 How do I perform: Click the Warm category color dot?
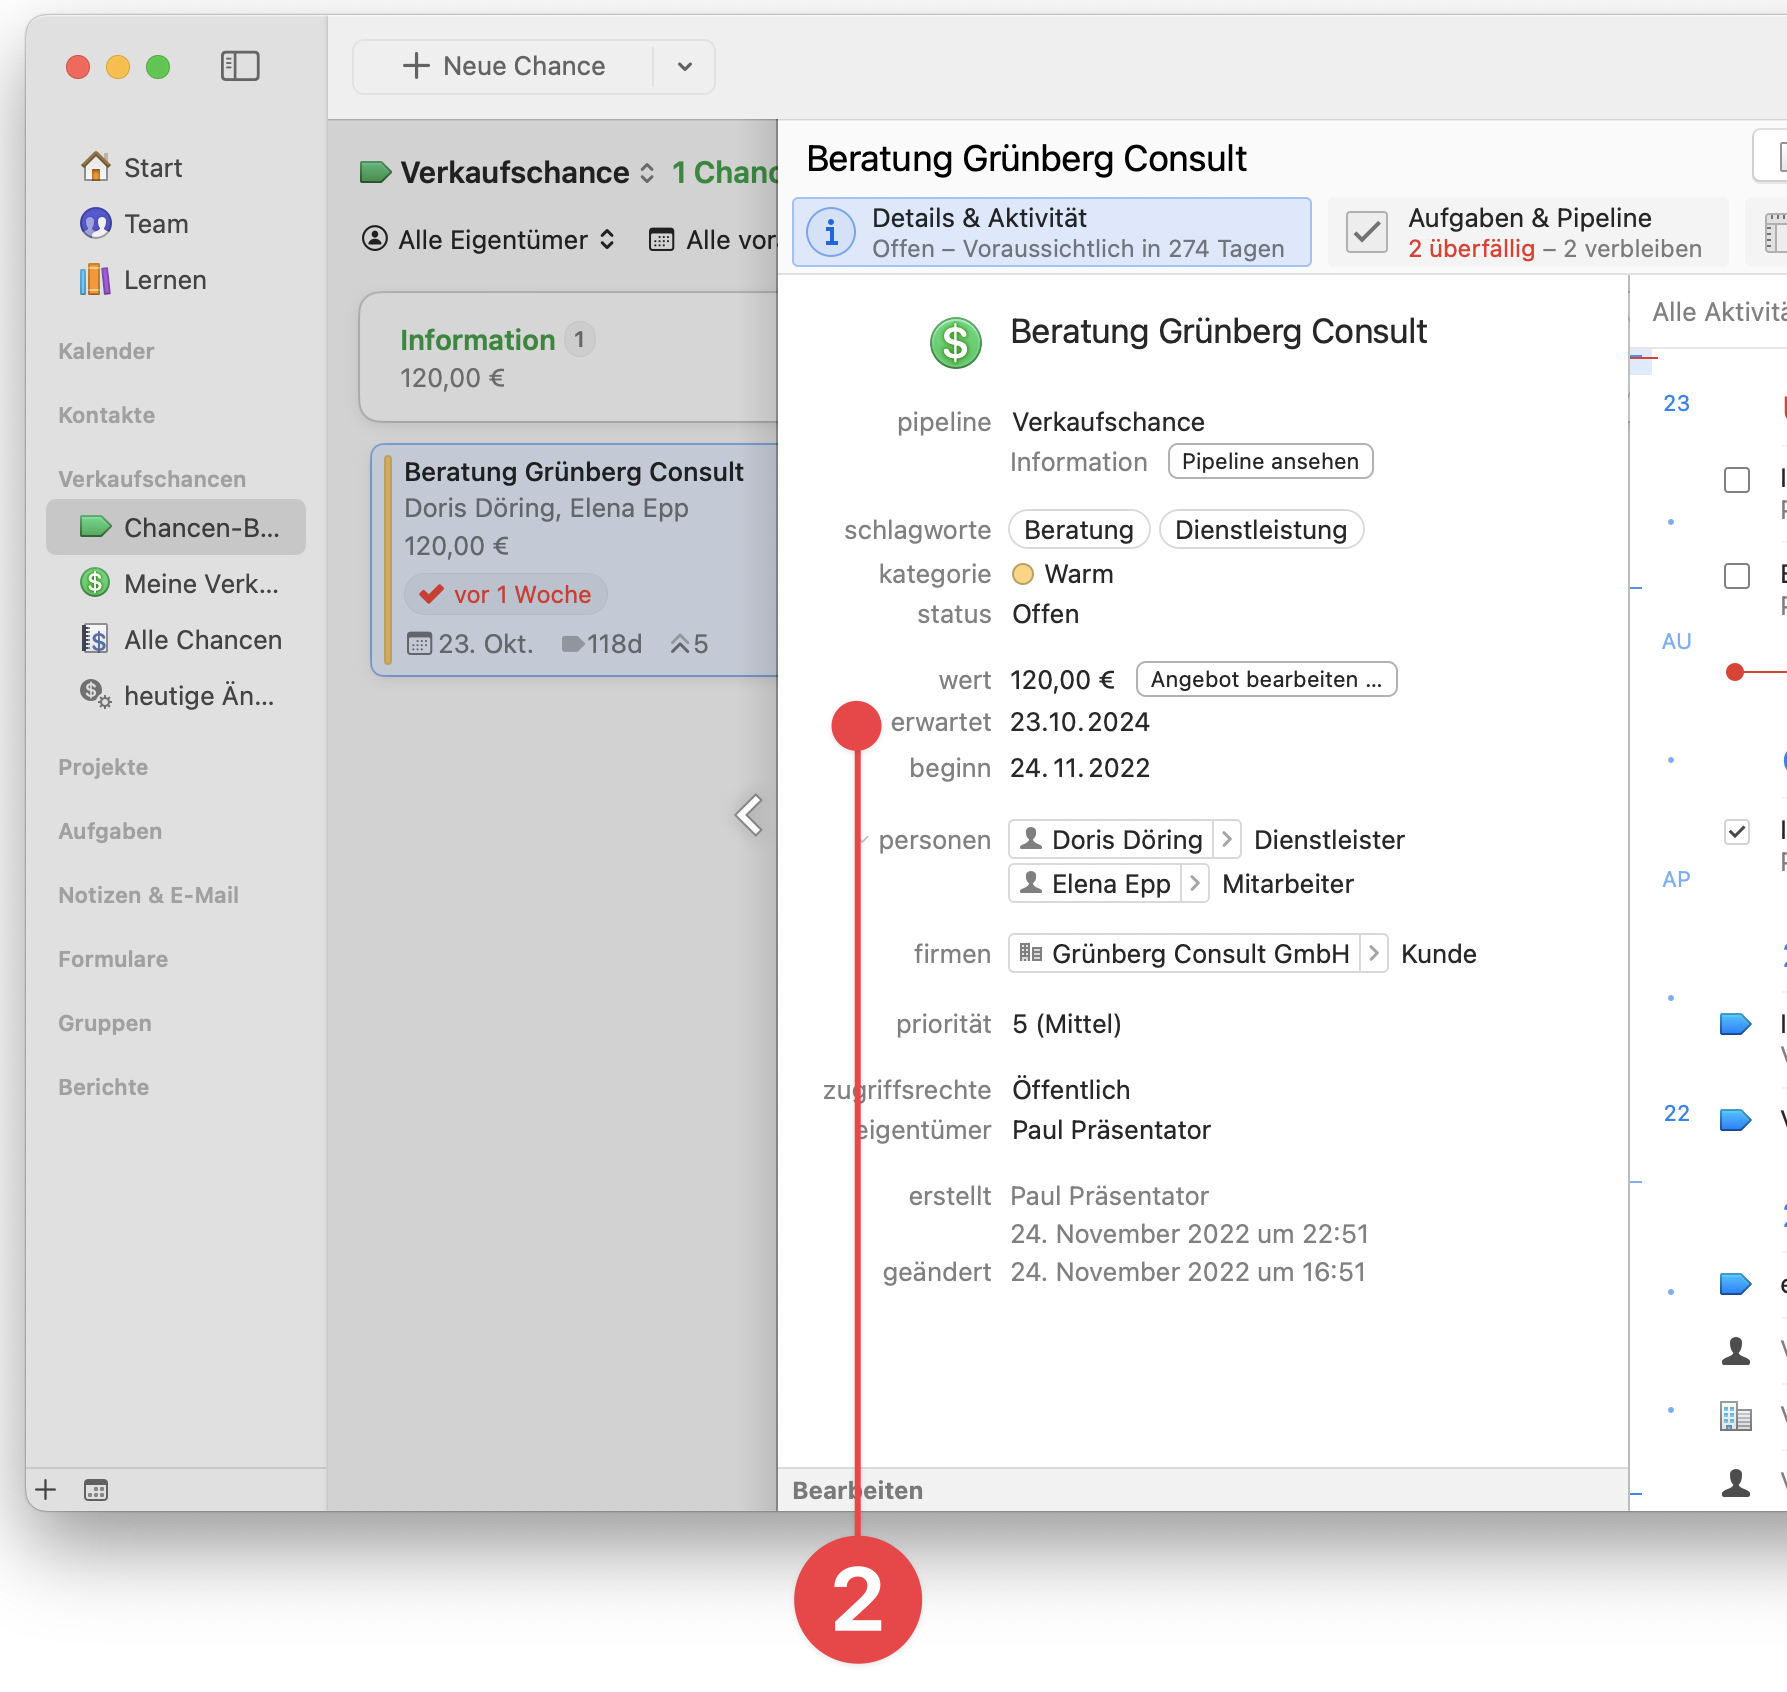[x=1023, y=574]
